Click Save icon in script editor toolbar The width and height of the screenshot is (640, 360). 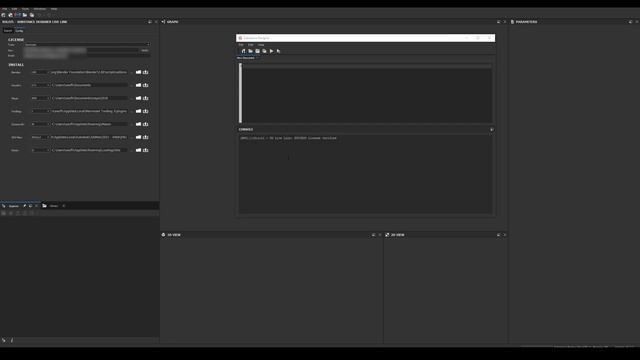(x=257, y=51)
